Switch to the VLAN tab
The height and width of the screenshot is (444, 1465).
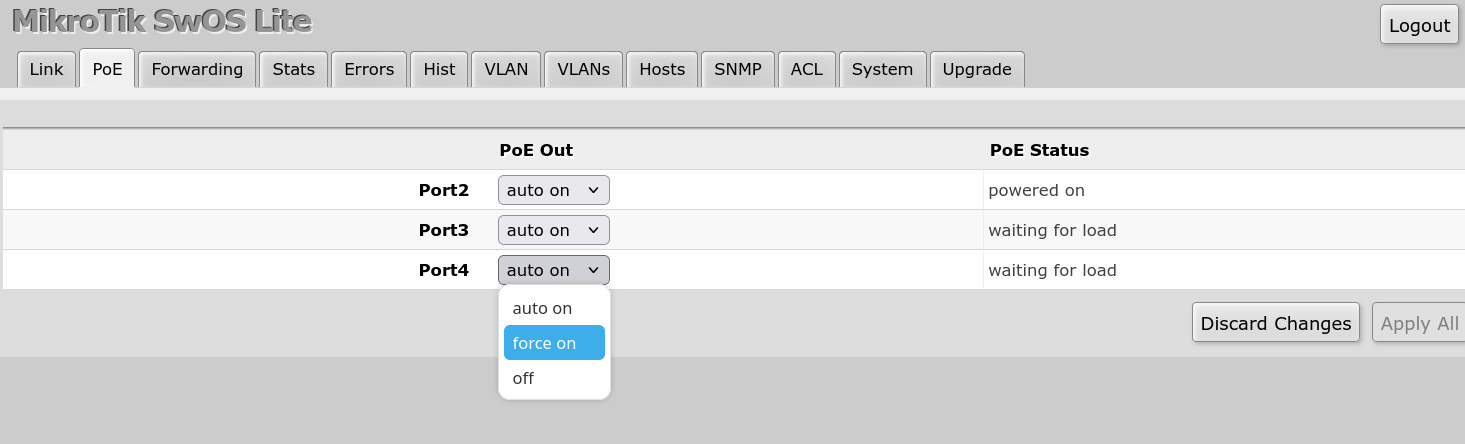(x=506, y=69)
